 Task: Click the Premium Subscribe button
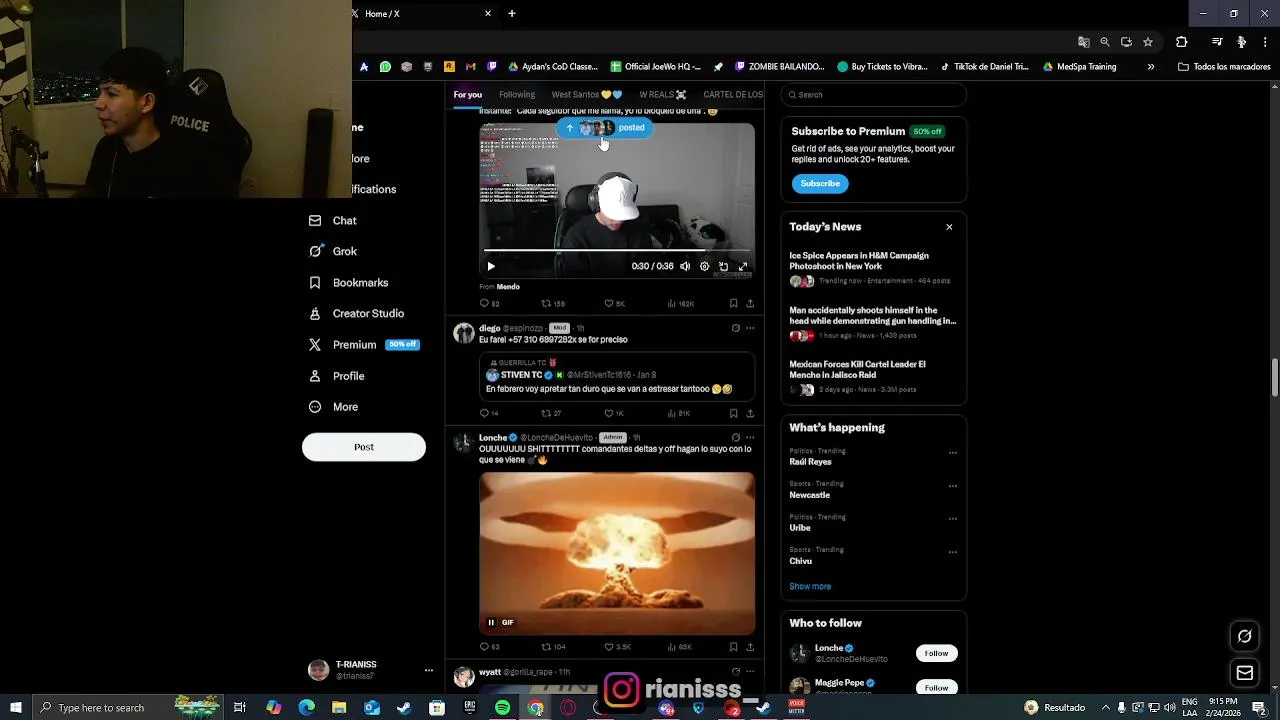(x=820, y=183)
